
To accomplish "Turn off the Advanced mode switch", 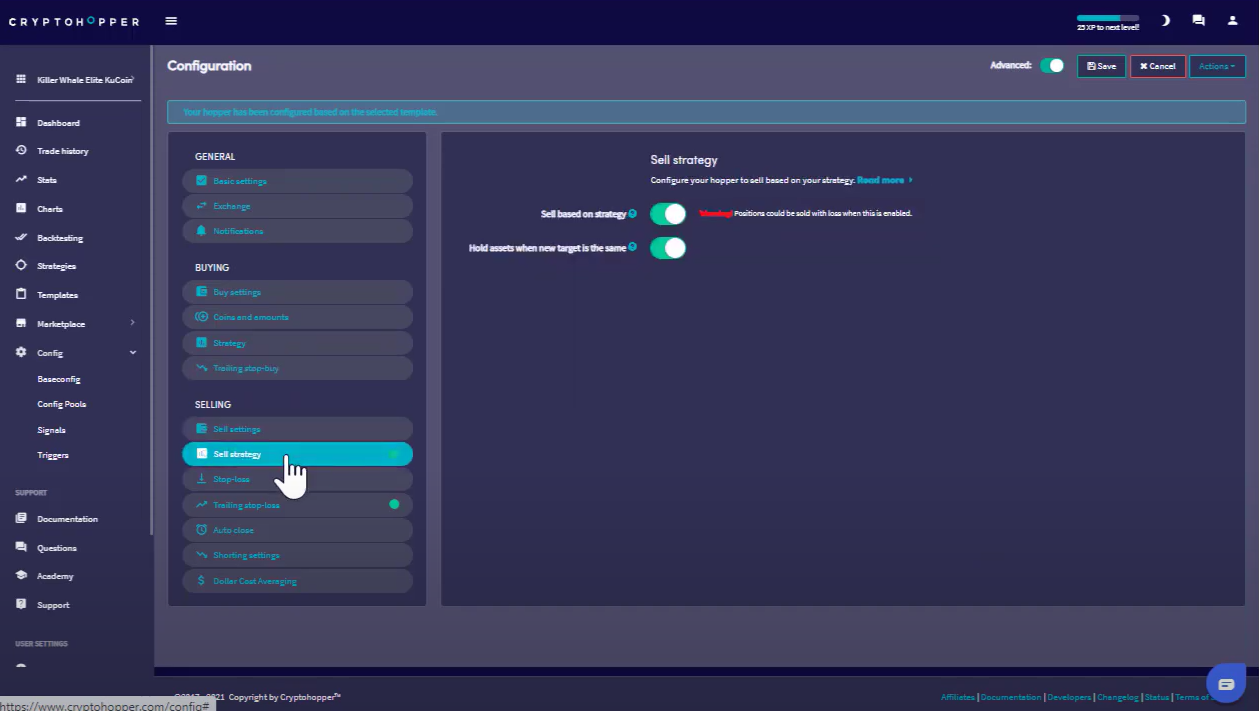I will [1052, 66].
